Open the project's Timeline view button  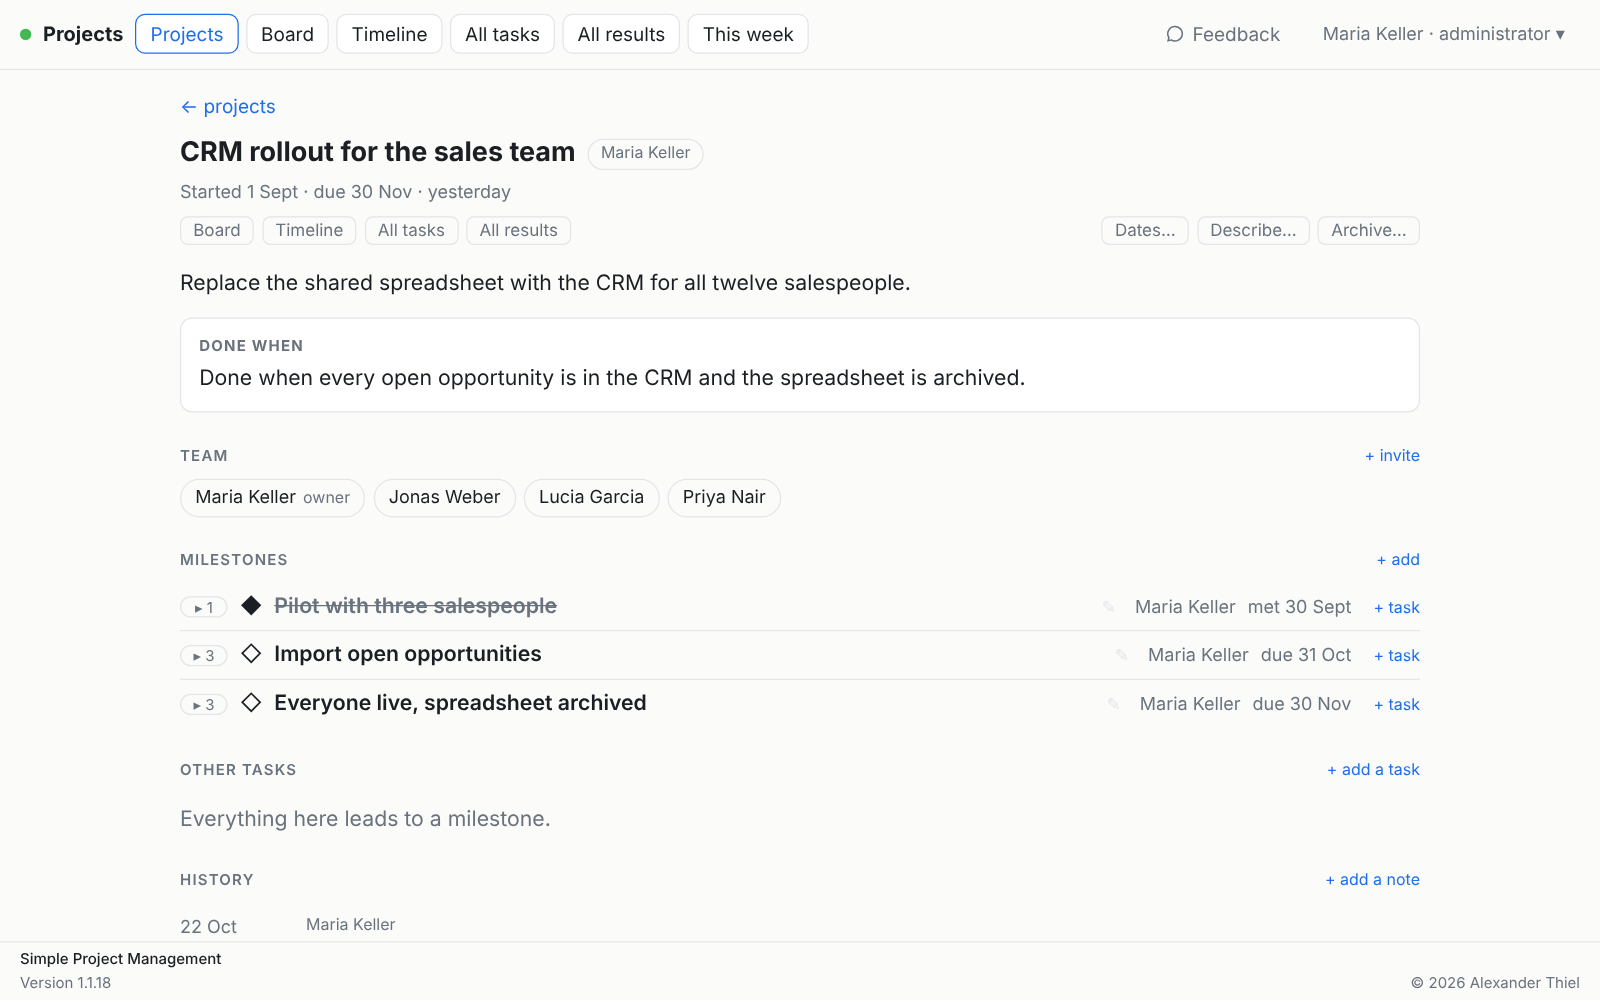click(x=309, y=230)
